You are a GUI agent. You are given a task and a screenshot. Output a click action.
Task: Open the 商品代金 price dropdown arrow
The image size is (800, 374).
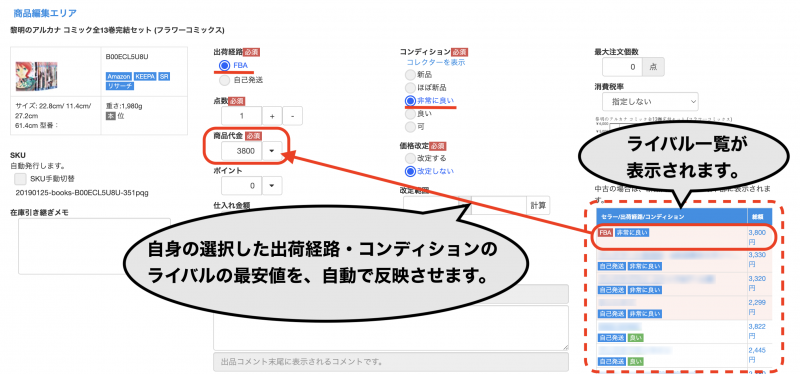(x=271, y=151)
